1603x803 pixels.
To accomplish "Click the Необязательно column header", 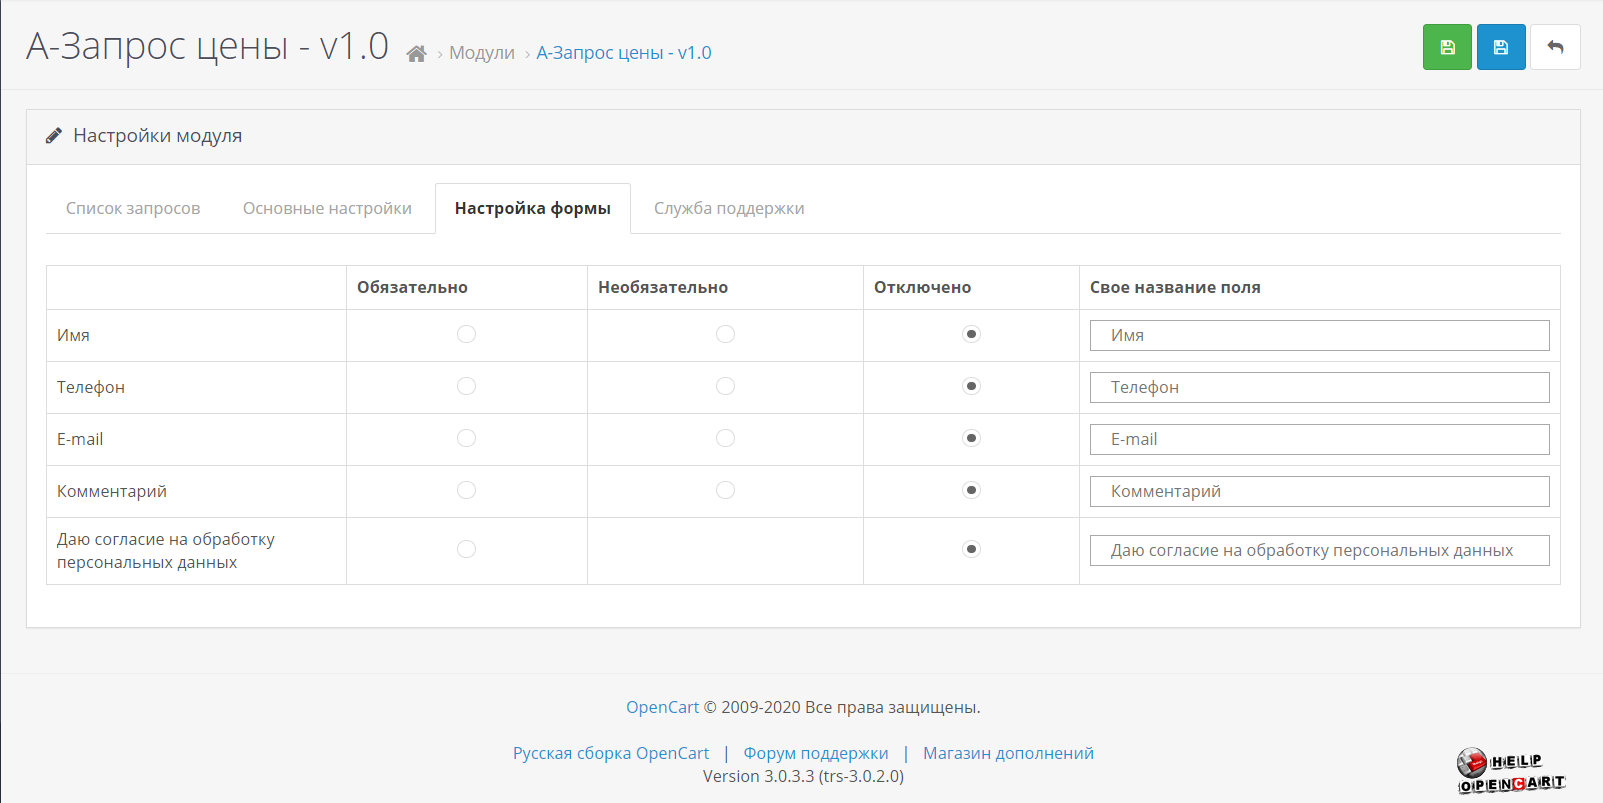I will coord(663,287).
